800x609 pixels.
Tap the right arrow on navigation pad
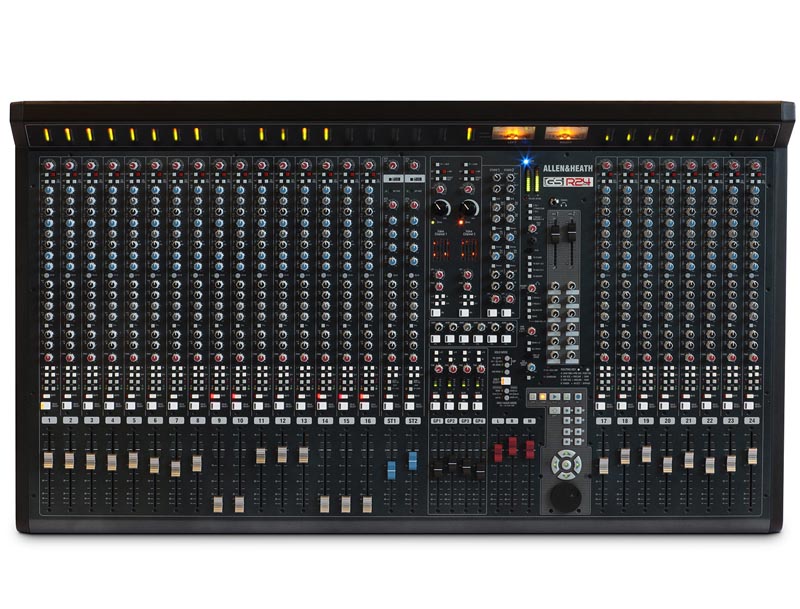[x=578, y=465]
